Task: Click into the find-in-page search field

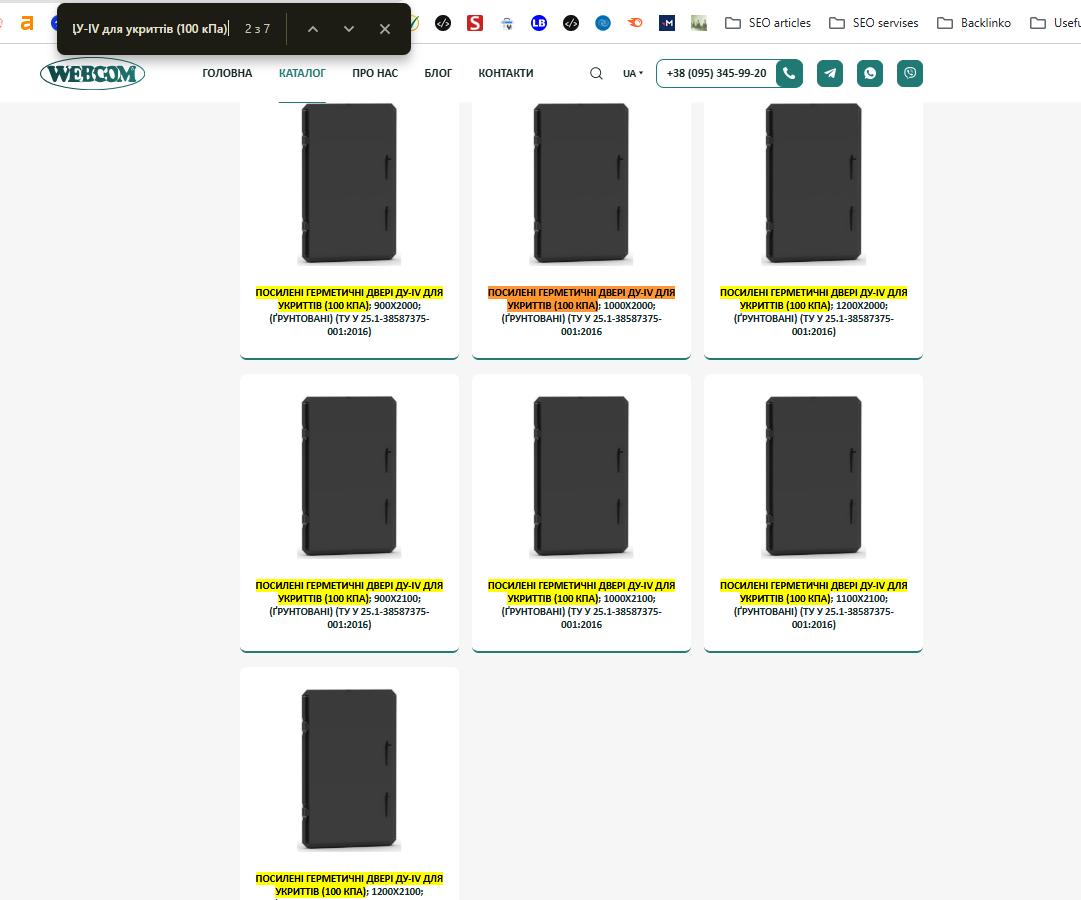Action: tap(150, 29)
